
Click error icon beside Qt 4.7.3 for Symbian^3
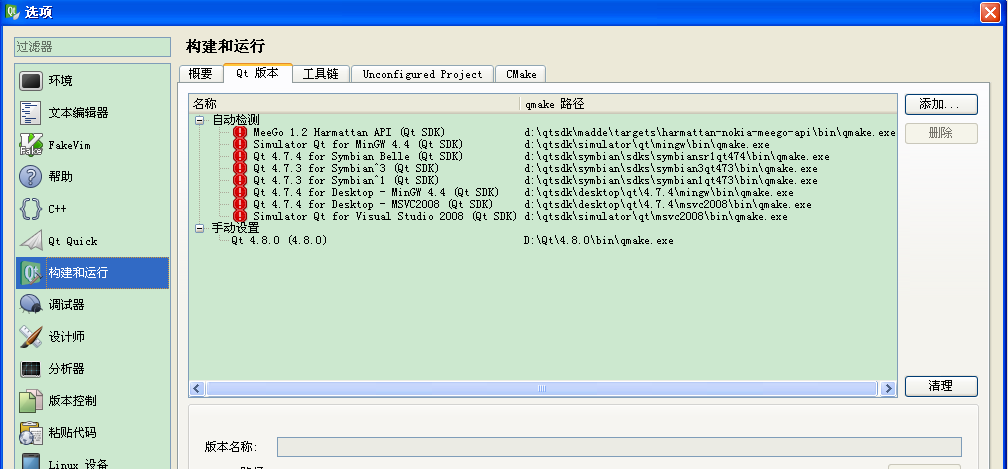[240, 168]
